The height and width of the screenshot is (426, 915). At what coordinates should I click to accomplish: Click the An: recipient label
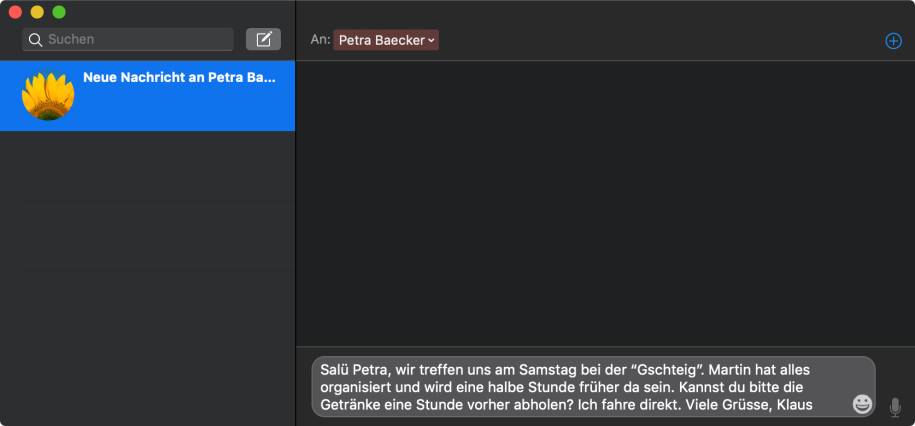click(320, 40)
